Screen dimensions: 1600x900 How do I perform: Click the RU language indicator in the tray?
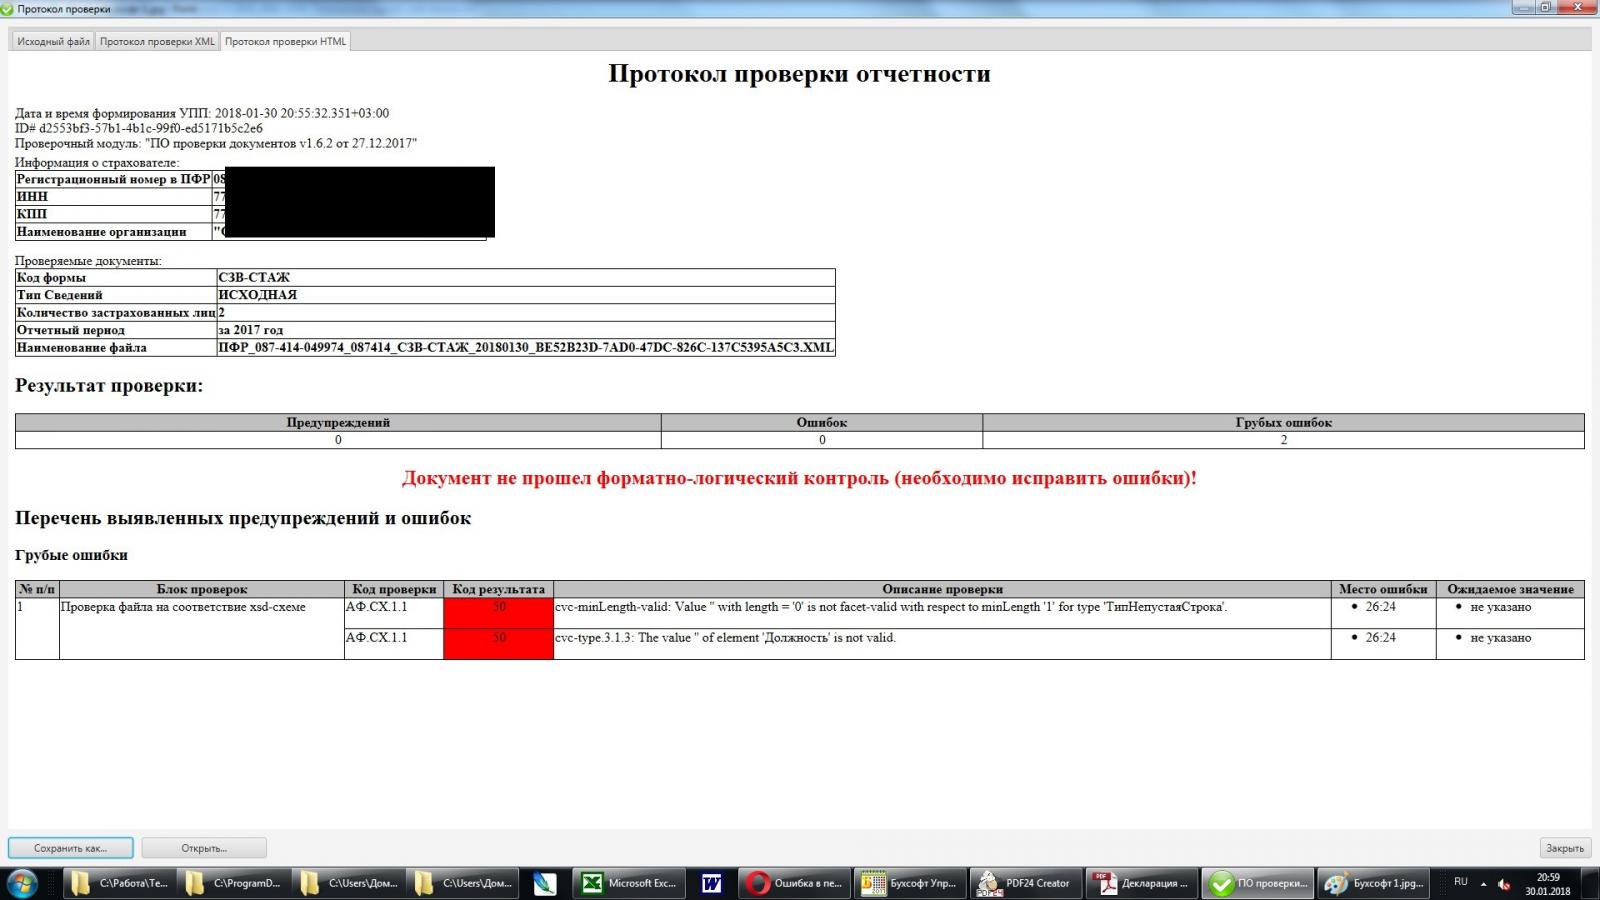[1460, 882]
